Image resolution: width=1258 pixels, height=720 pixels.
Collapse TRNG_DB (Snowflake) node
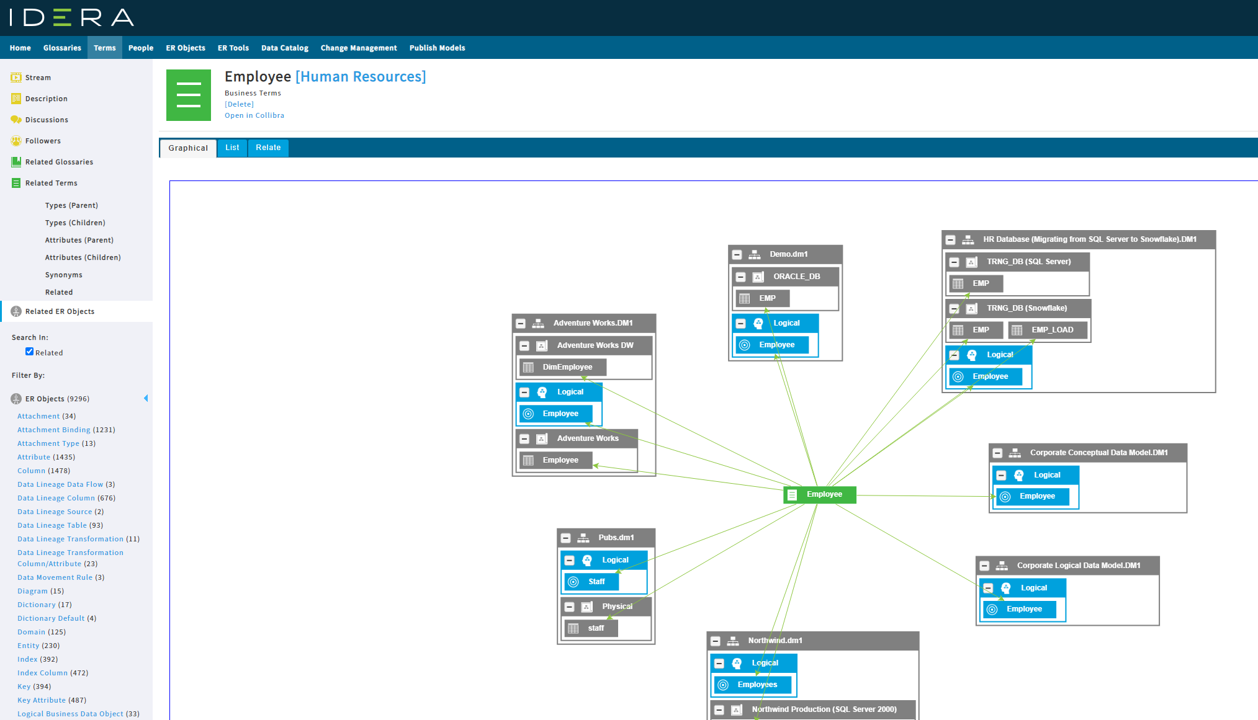pos(954,308)
